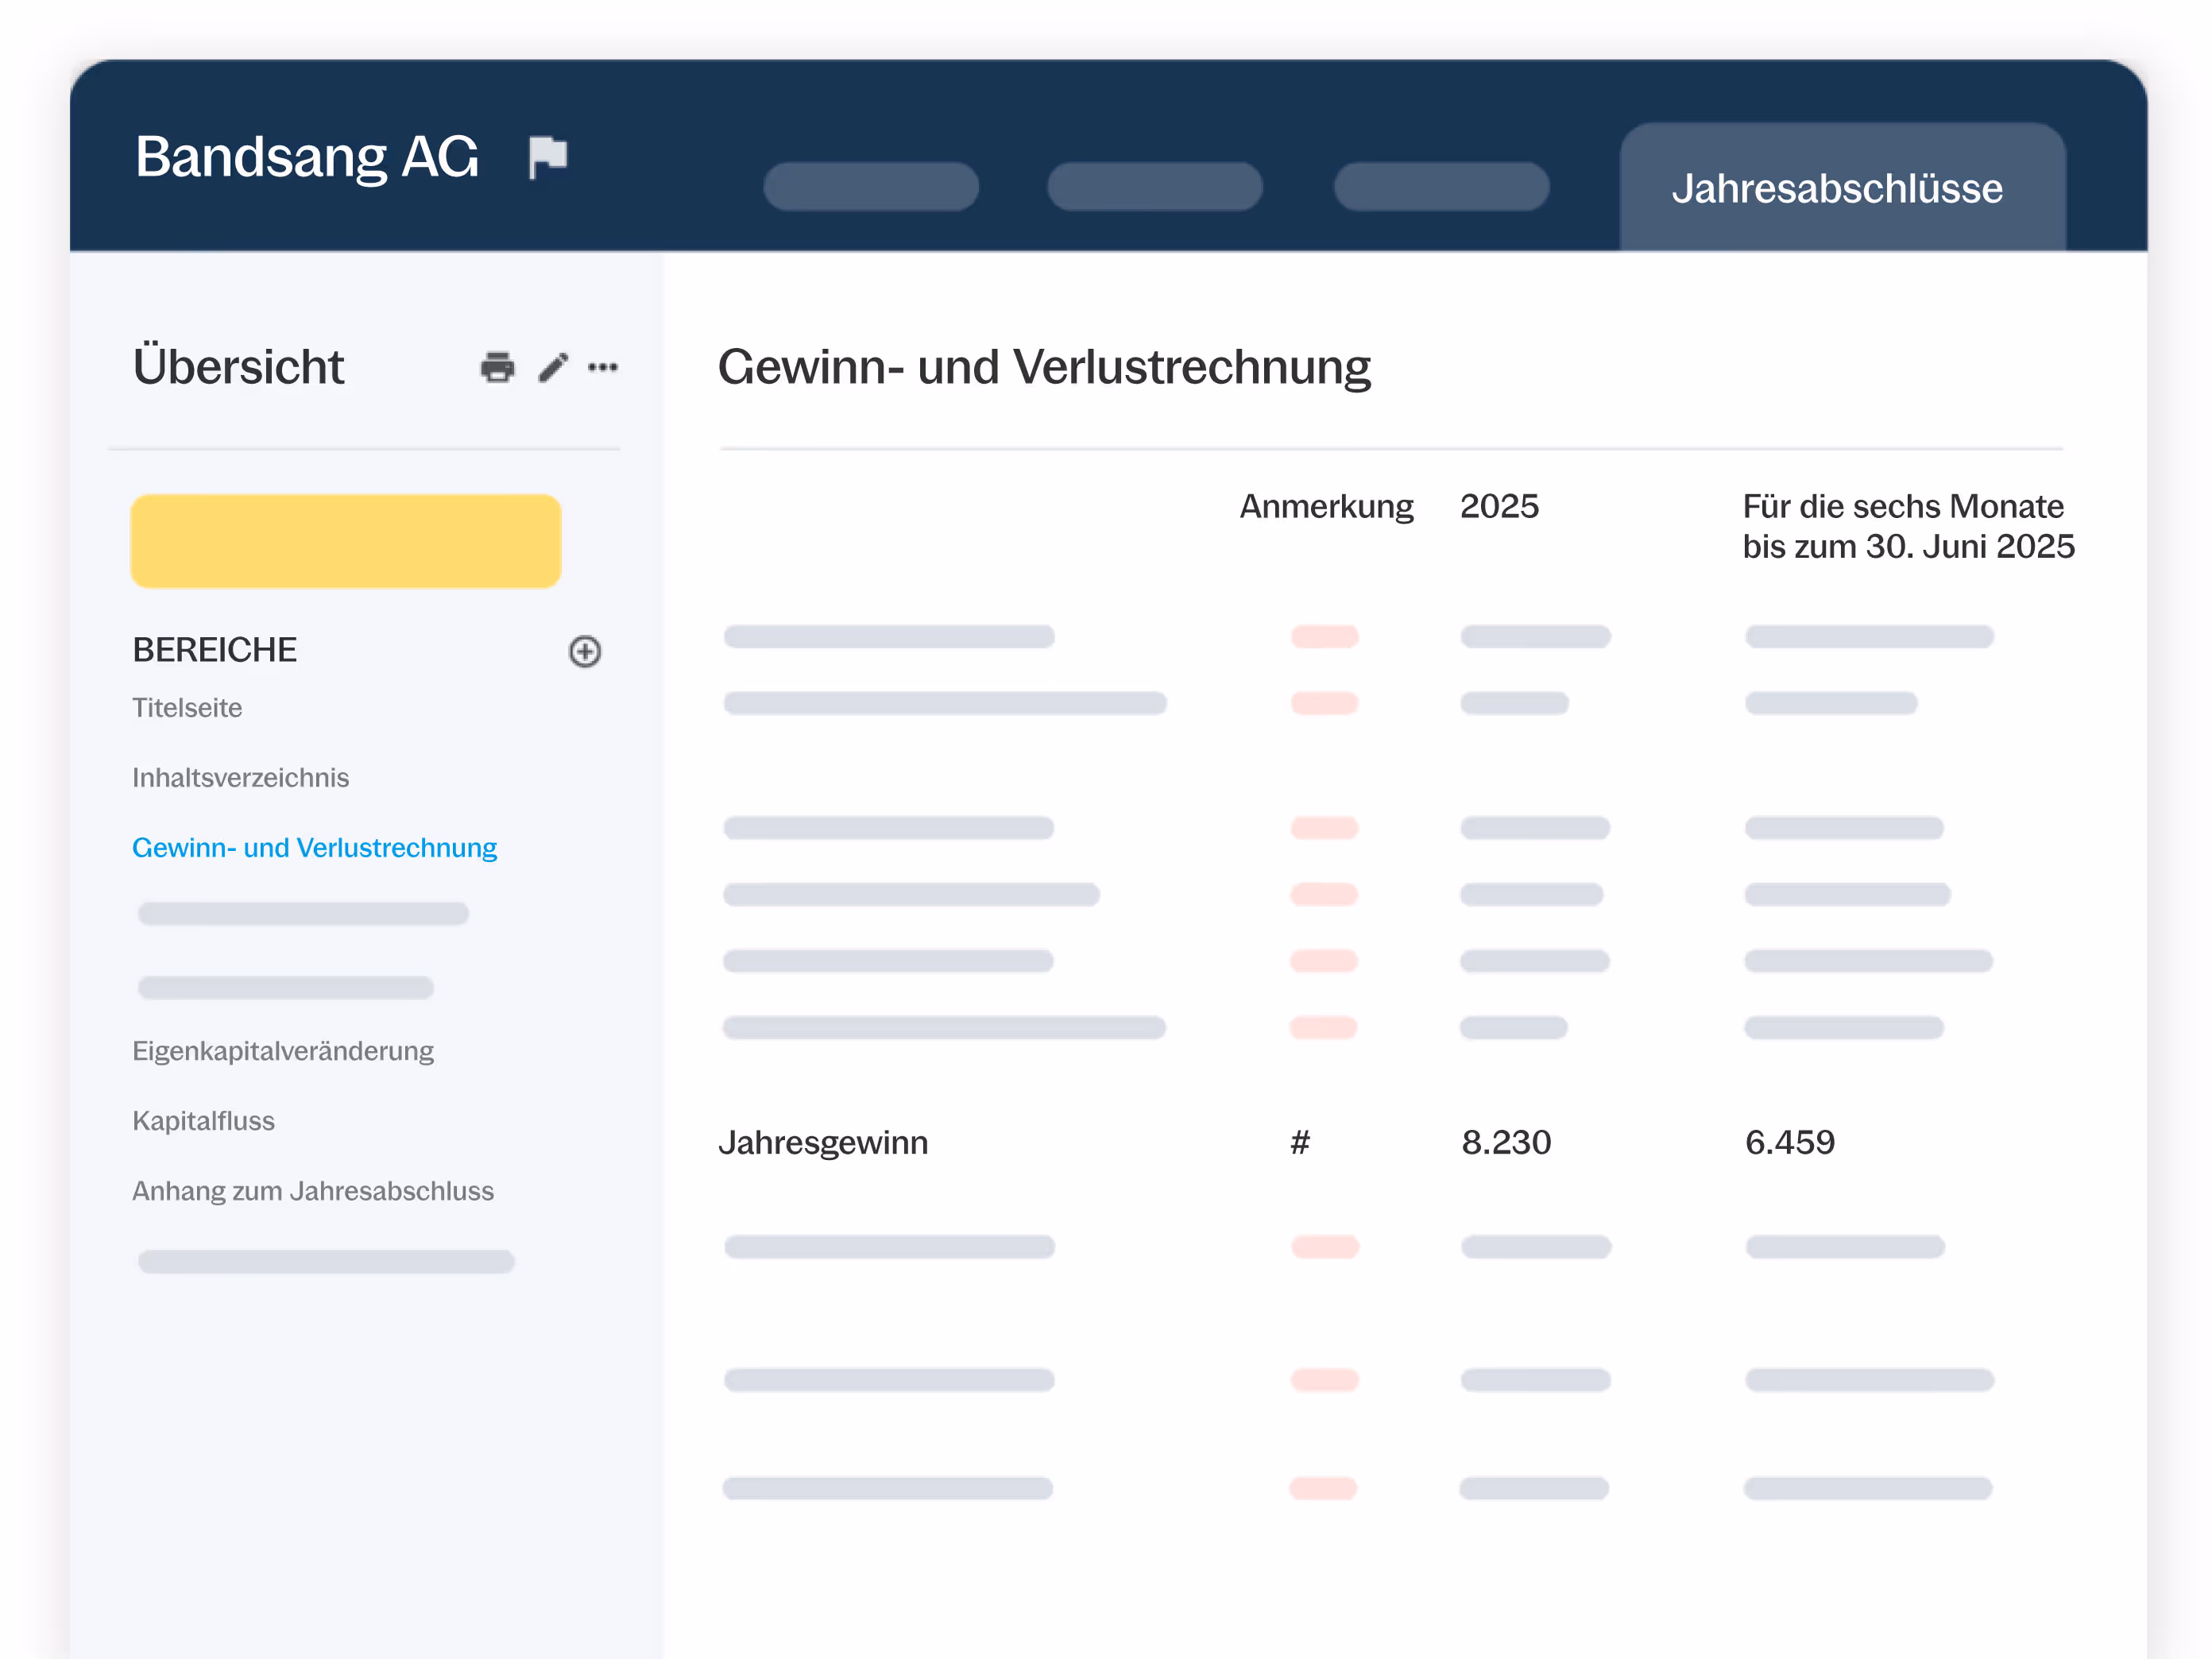Click the Jahresgewinn note reference #
The image size is (2212, 1659).
tap(1300, 1141)
